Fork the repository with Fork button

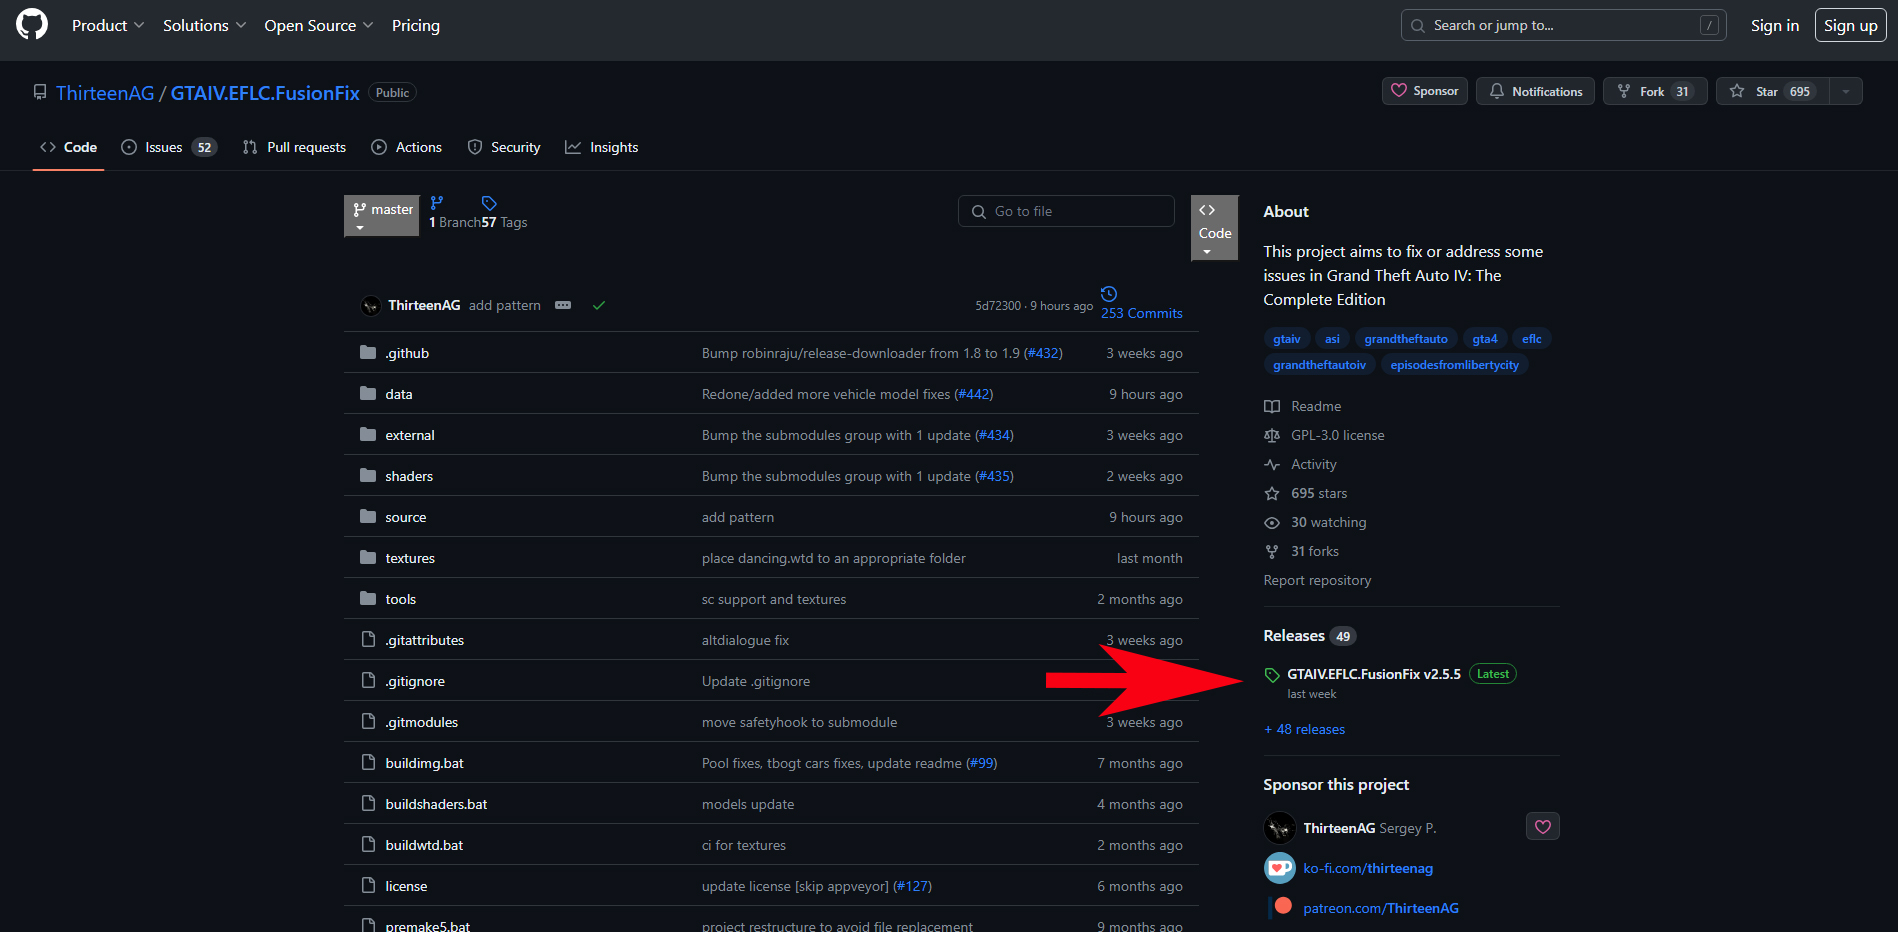point(1655,91)
